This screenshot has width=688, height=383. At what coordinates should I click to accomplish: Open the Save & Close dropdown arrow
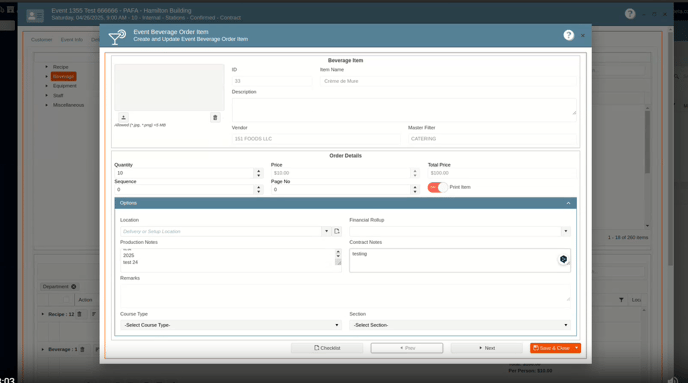pyautogui.click(x=577, y=348)
